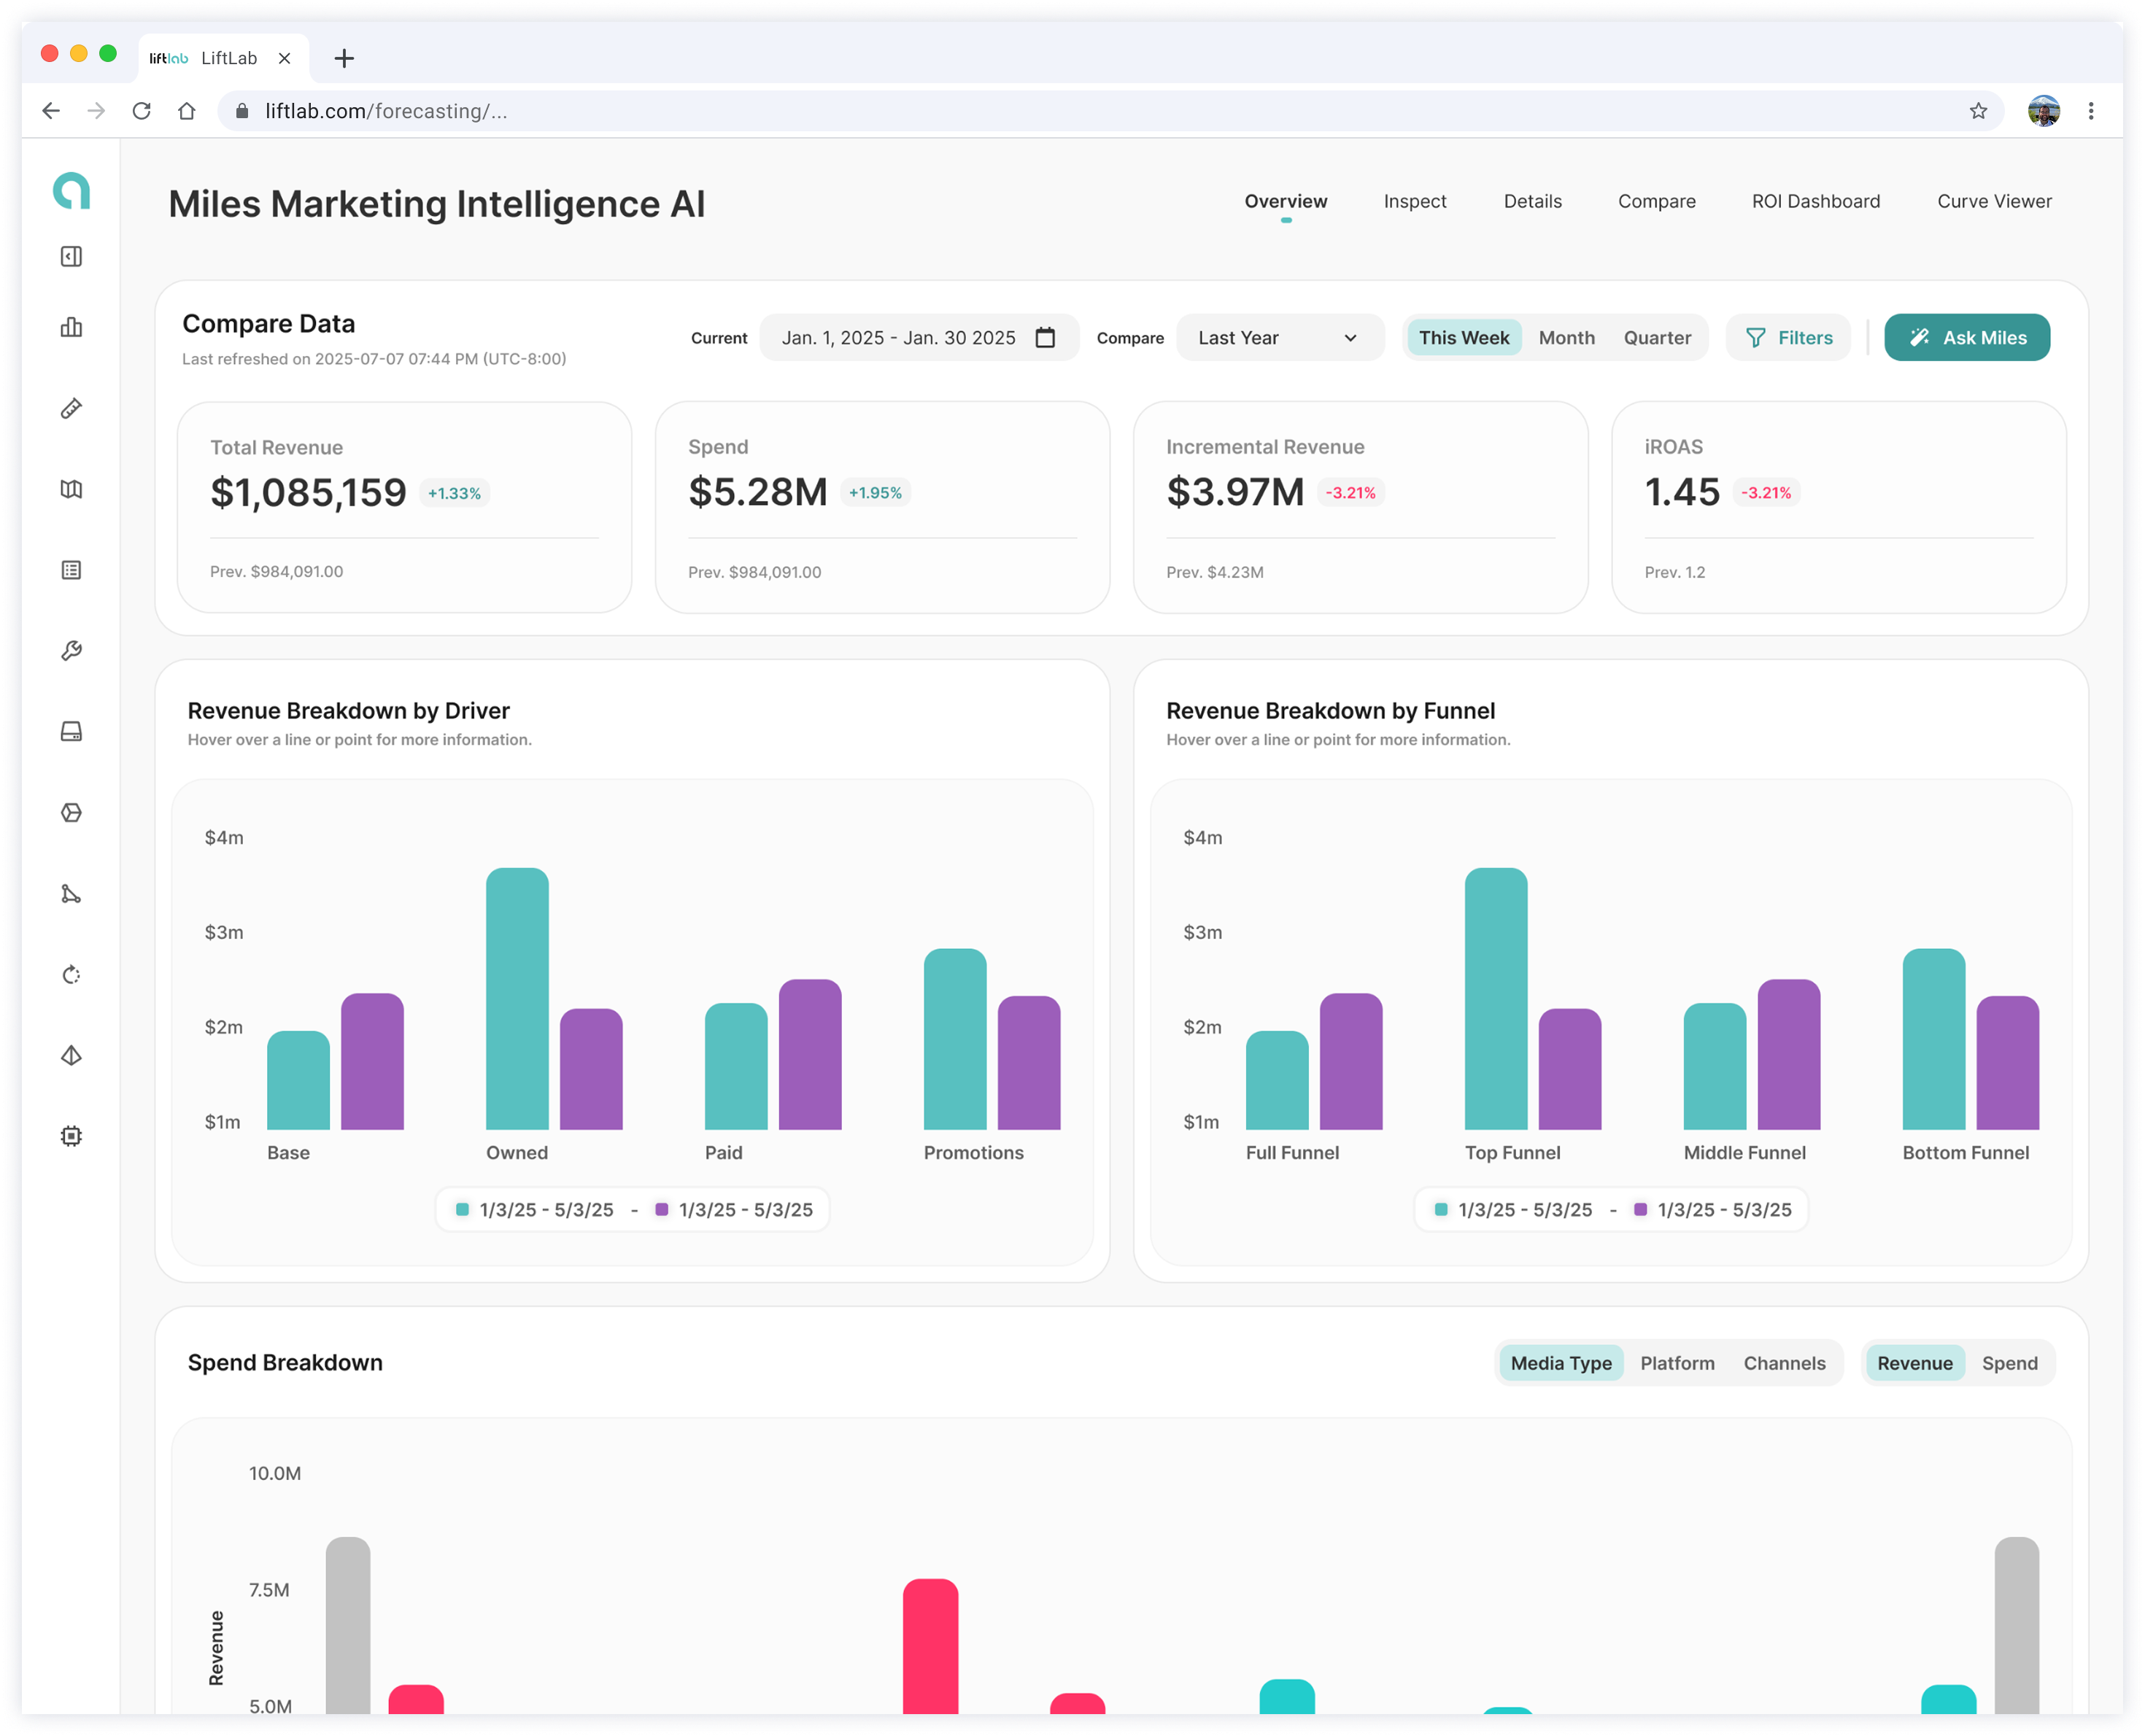Open the map icon in sidebar
This screenshot has height=1736, width=2145.
[x=71, y=489]
